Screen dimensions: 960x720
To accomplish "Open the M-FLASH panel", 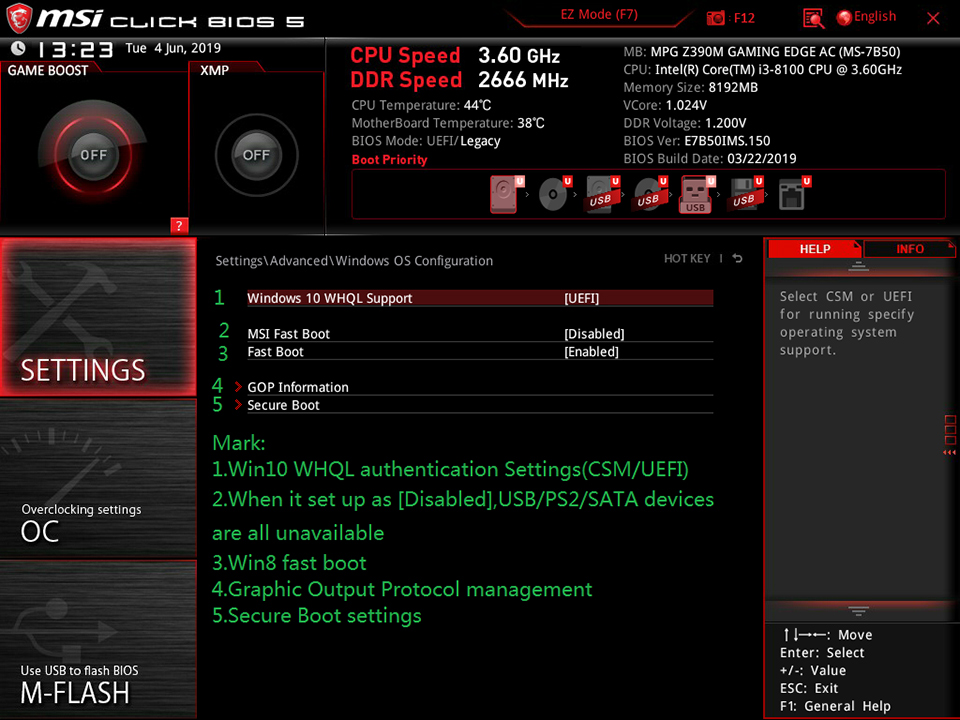I will [98, 640].
